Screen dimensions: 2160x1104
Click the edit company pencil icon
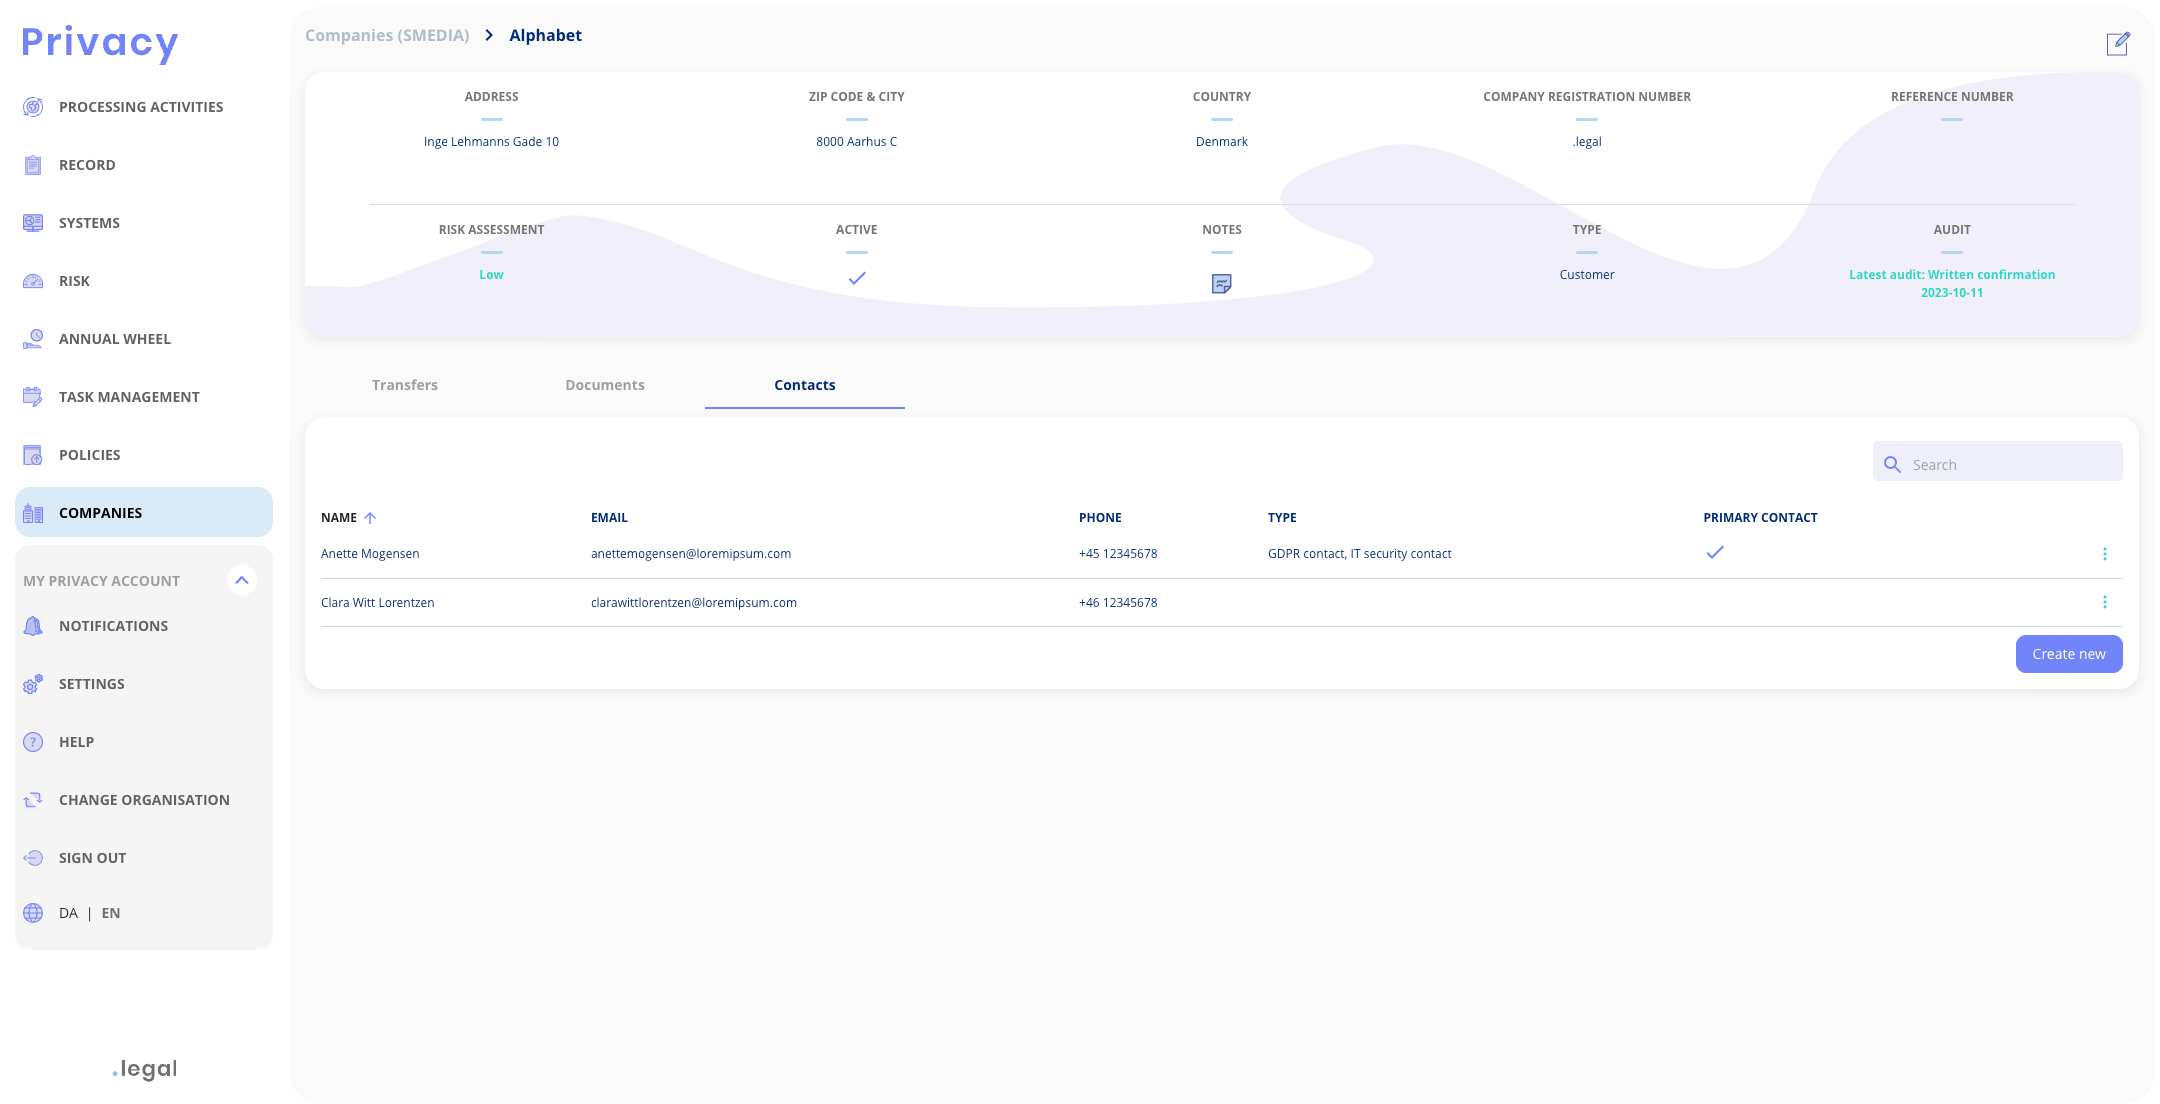2118,43
